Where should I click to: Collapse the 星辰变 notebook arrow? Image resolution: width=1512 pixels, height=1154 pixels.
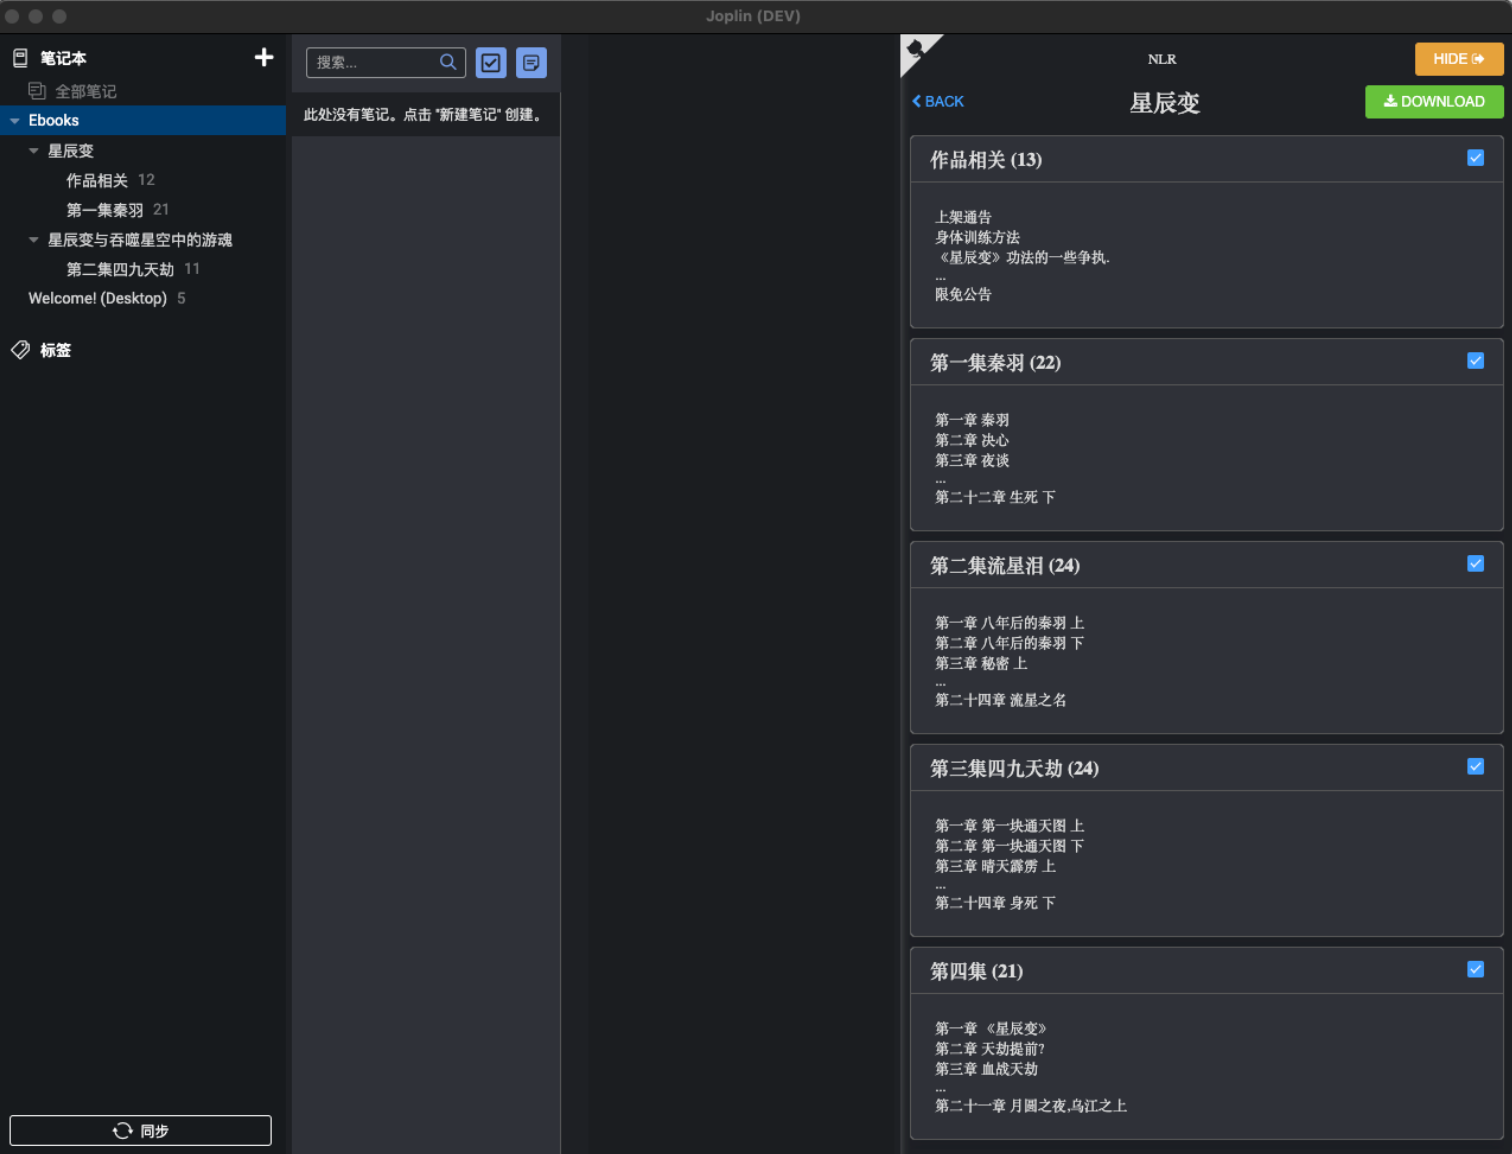tap(34, 151)
